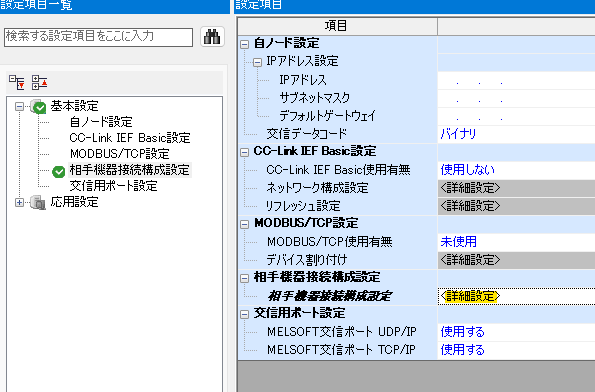Image resolution: width=595 pixels, height=392 pixels.
Task: Collapse the 基本設定 tree node
Action: pos(19,107)
